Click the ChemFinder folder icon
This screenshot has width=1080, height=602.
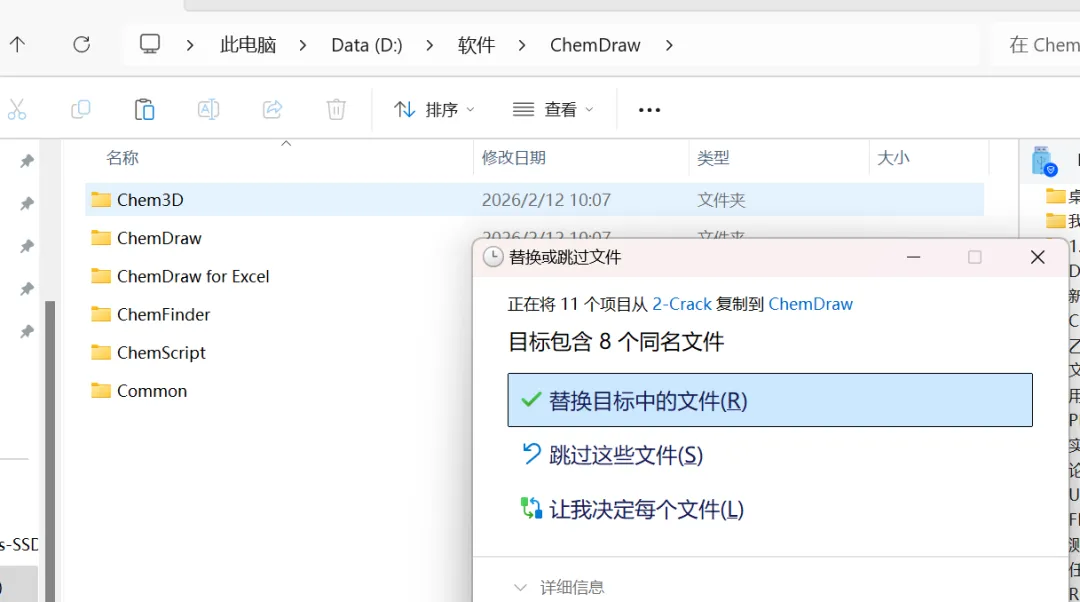[101, 314]
